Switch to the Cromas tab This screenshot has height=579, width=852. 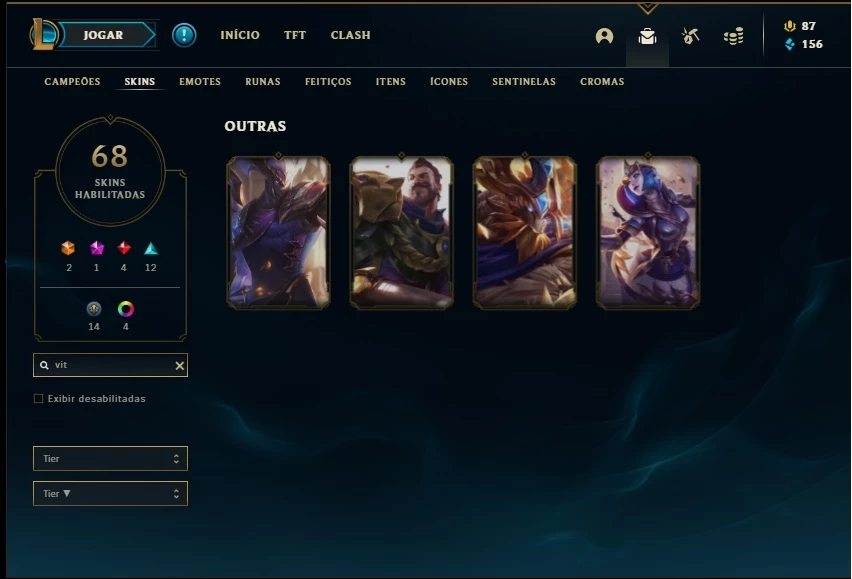[602, 81]
